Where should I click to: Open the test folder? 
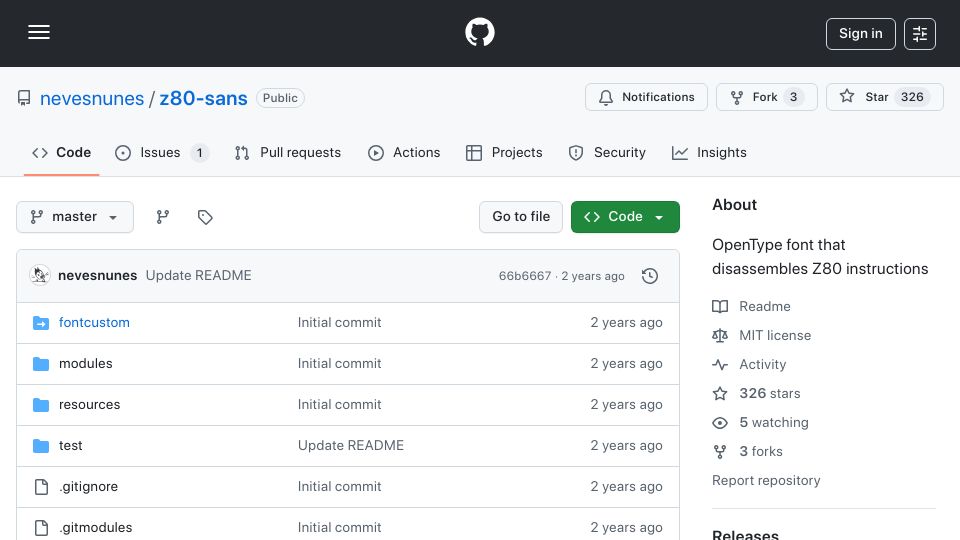(70, 446)
